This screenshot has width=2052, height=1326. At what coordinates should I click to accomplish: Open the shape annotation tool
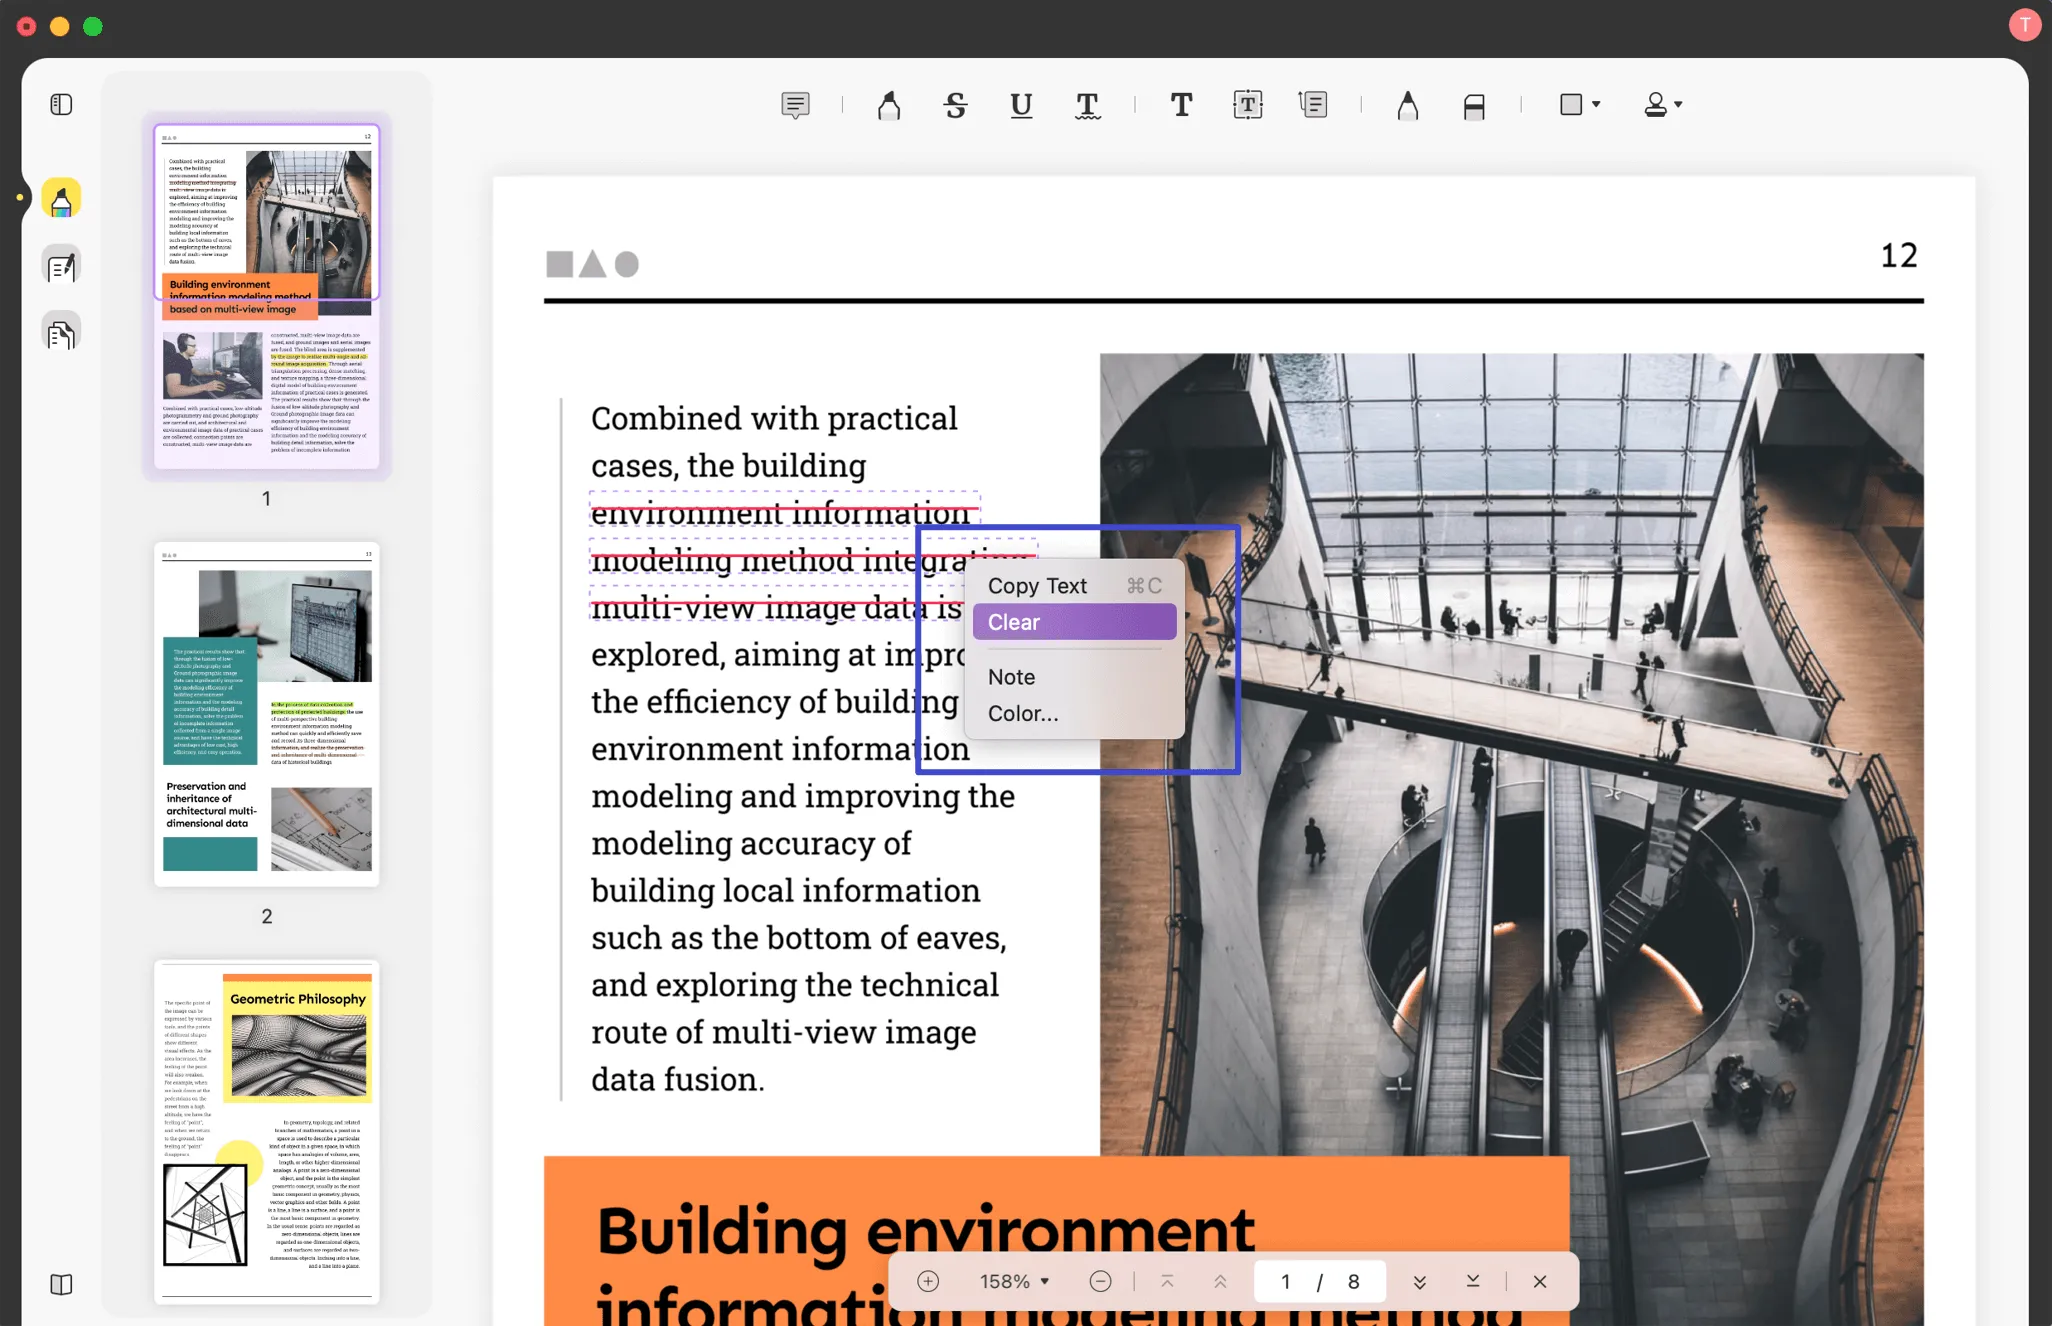pyautogui.click(x=1572, y=105)
